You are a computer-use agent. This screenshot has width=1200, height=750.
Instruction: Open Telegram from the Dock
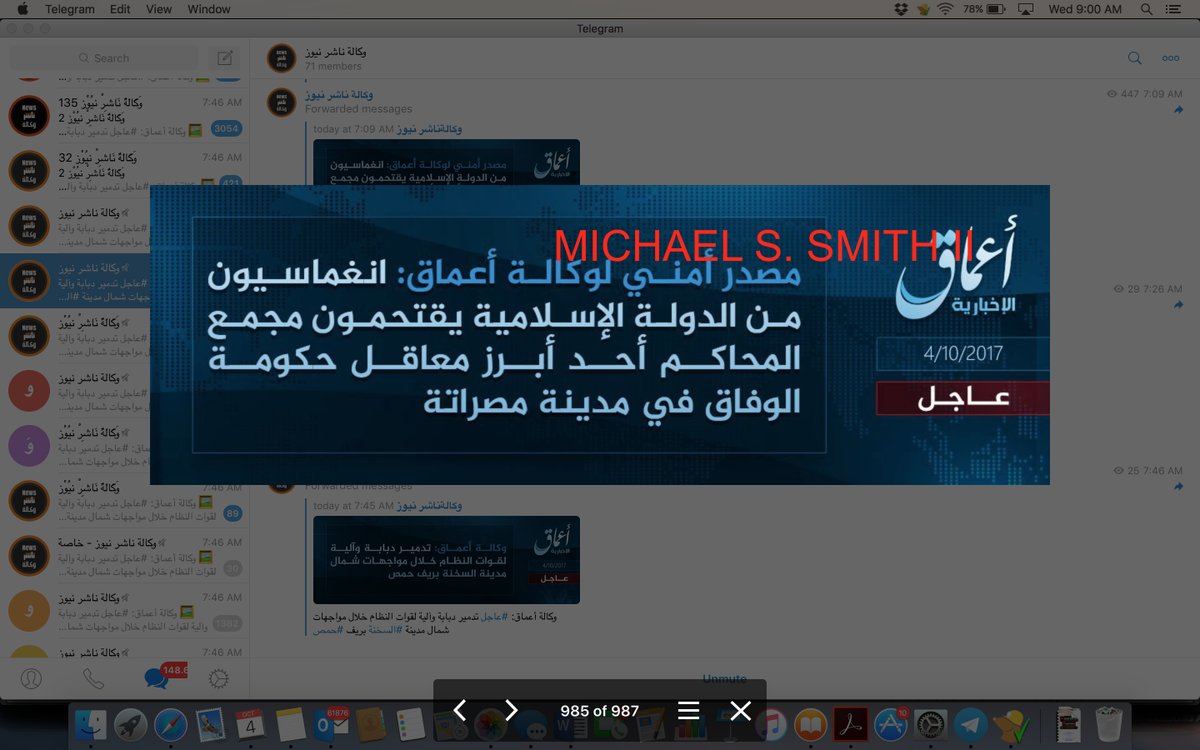click(x=971, y=725)
